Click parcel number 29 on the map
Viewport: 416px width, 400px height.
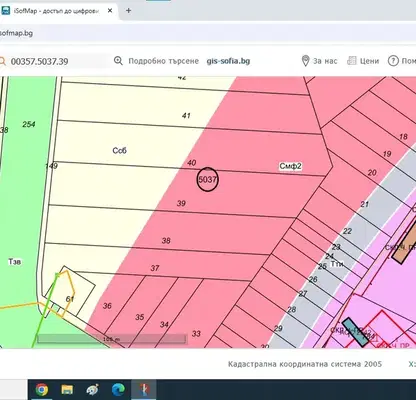tap(278, 328)
